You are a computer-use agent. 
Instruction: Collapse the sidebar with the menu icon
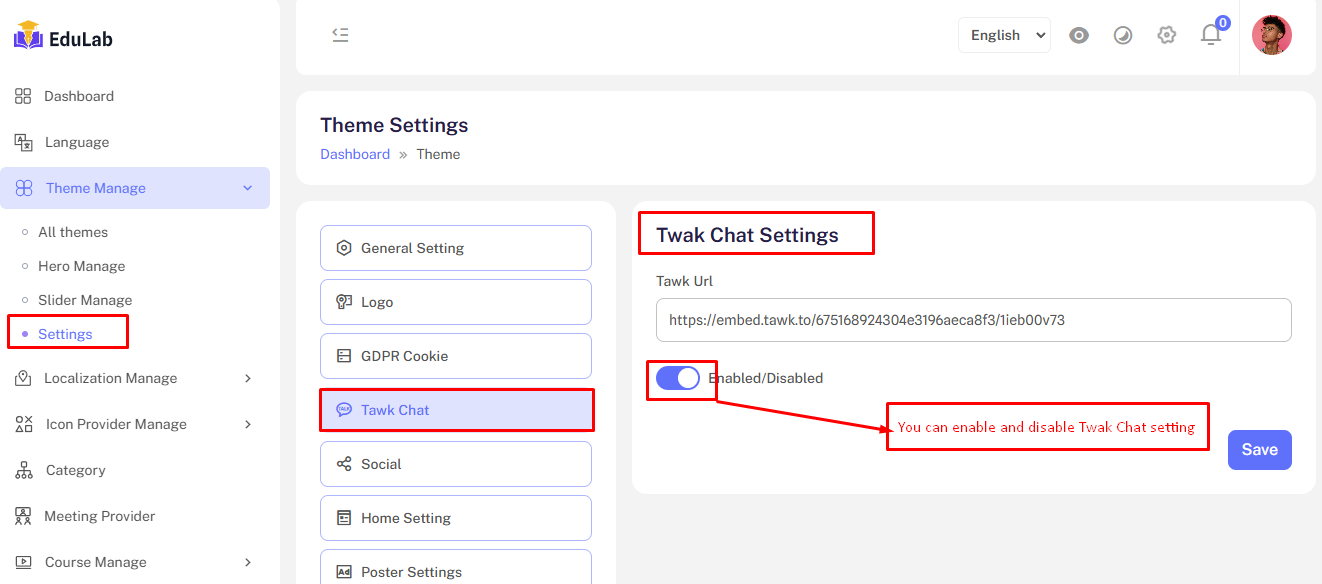pyautogui.click(x=340, y=35)
